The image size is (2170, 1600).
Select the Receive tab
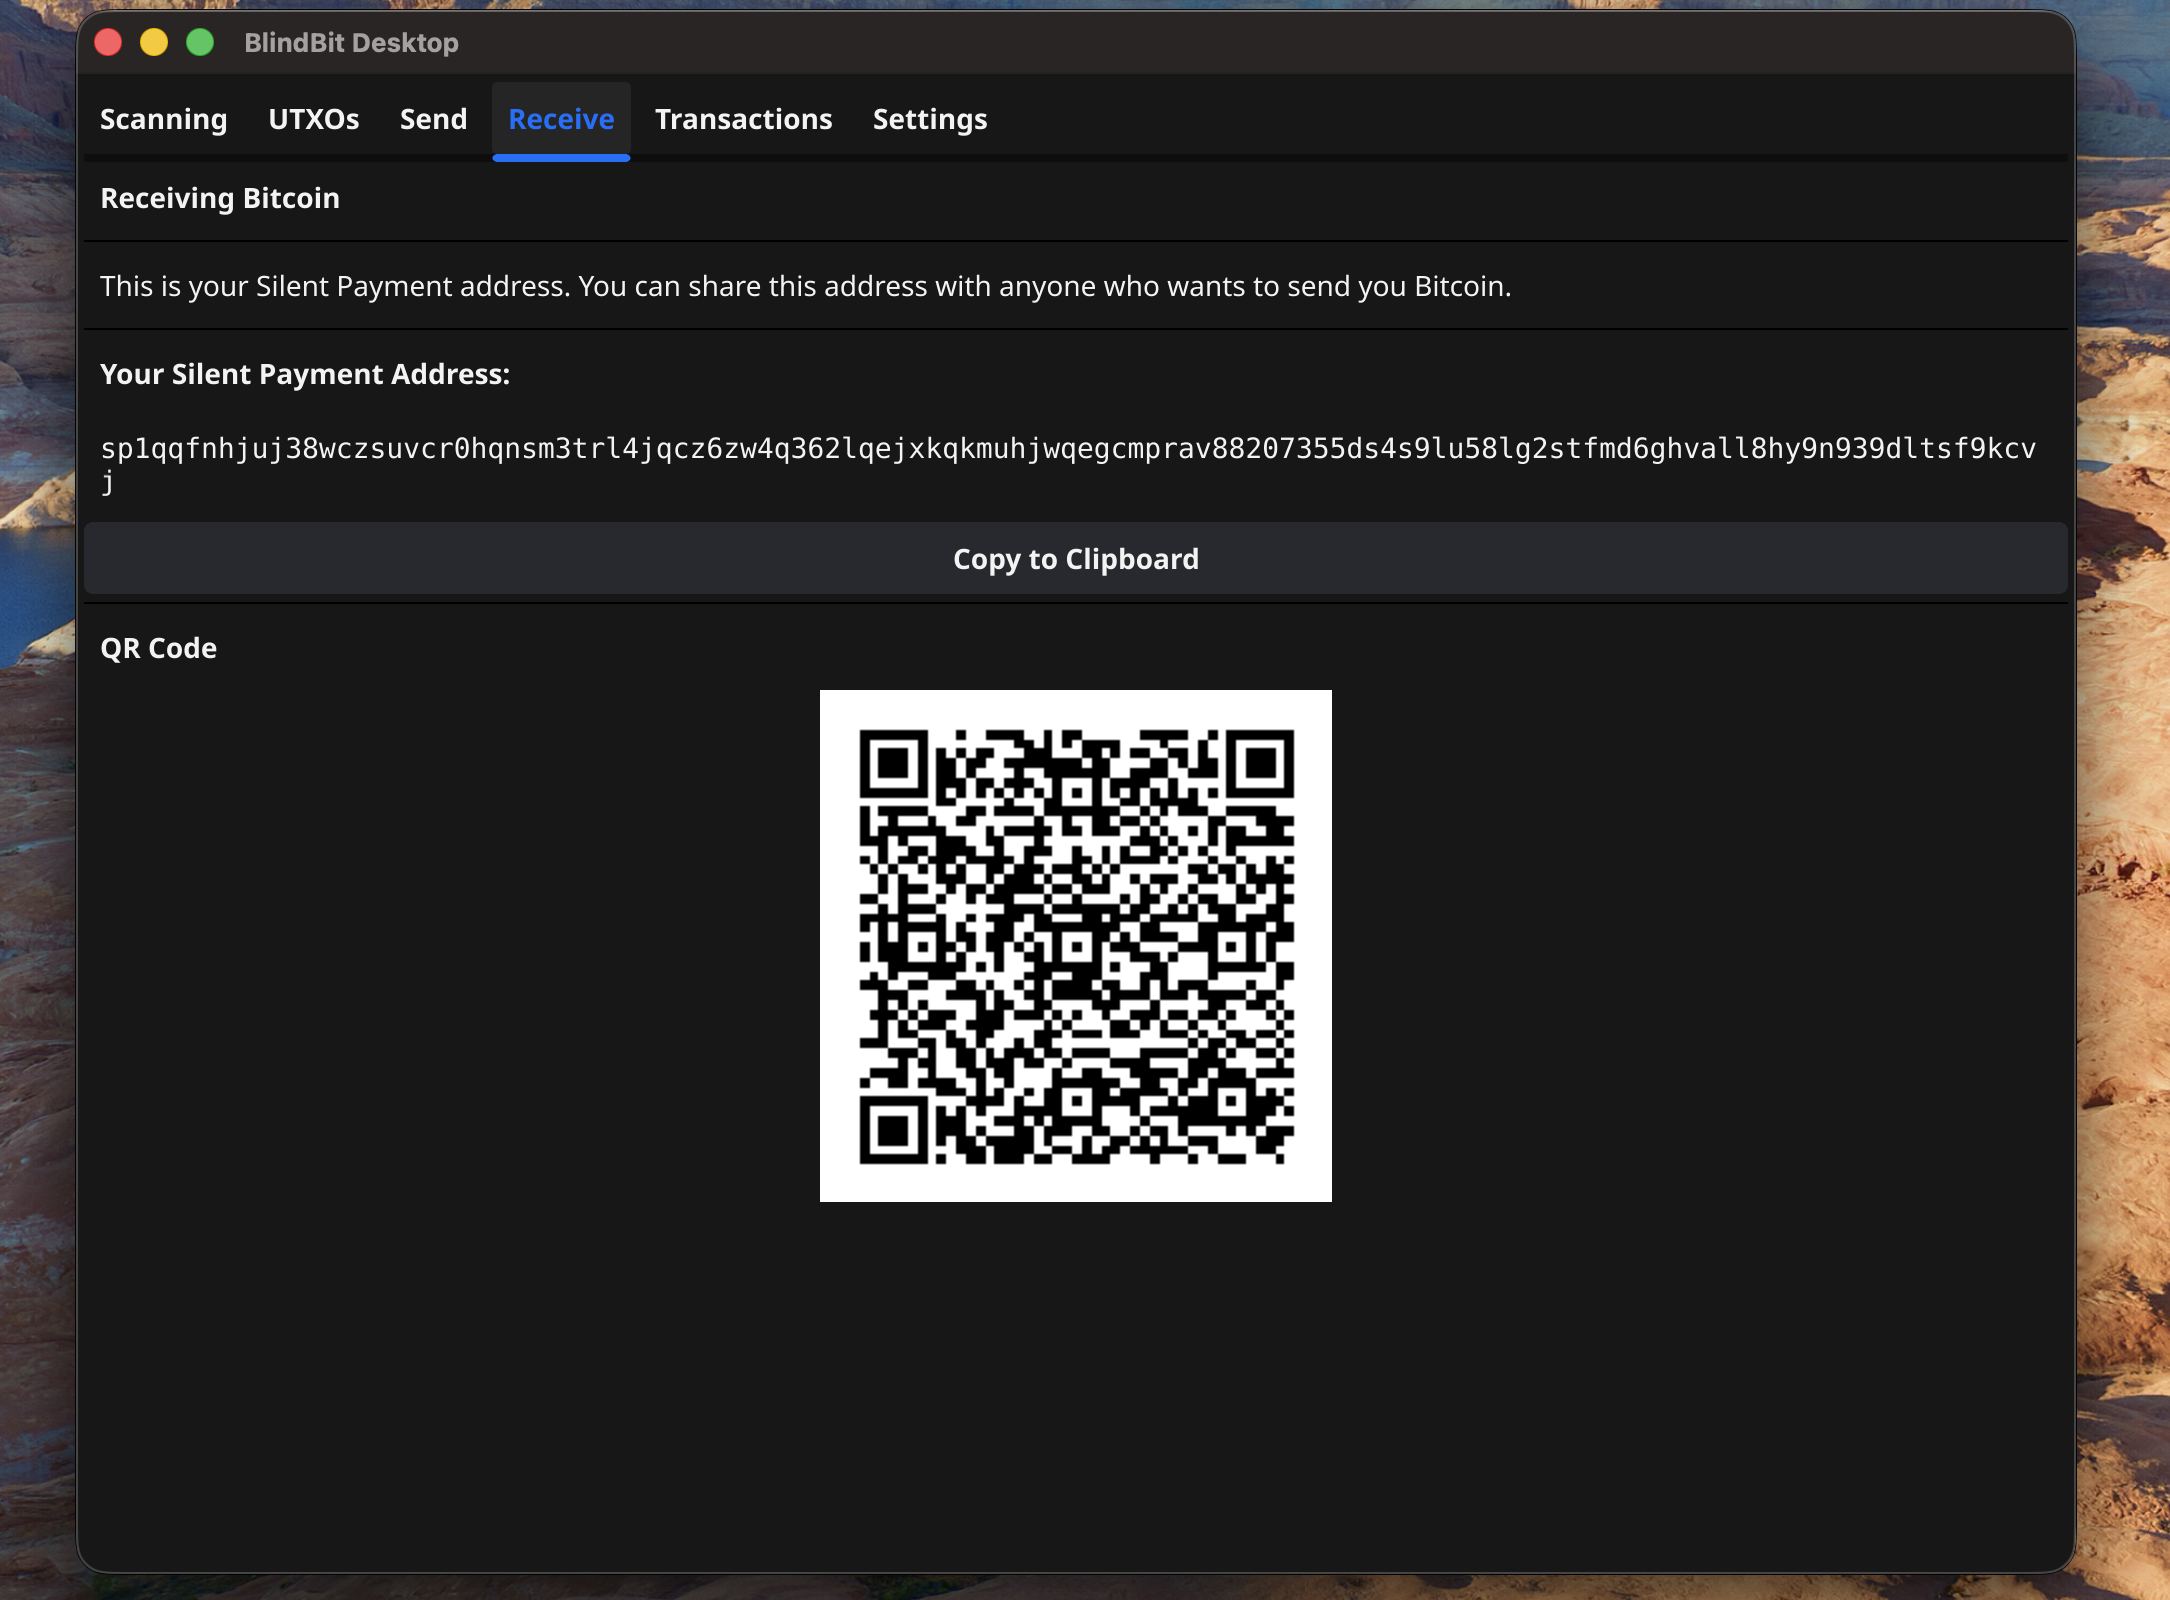coord(561,119)
